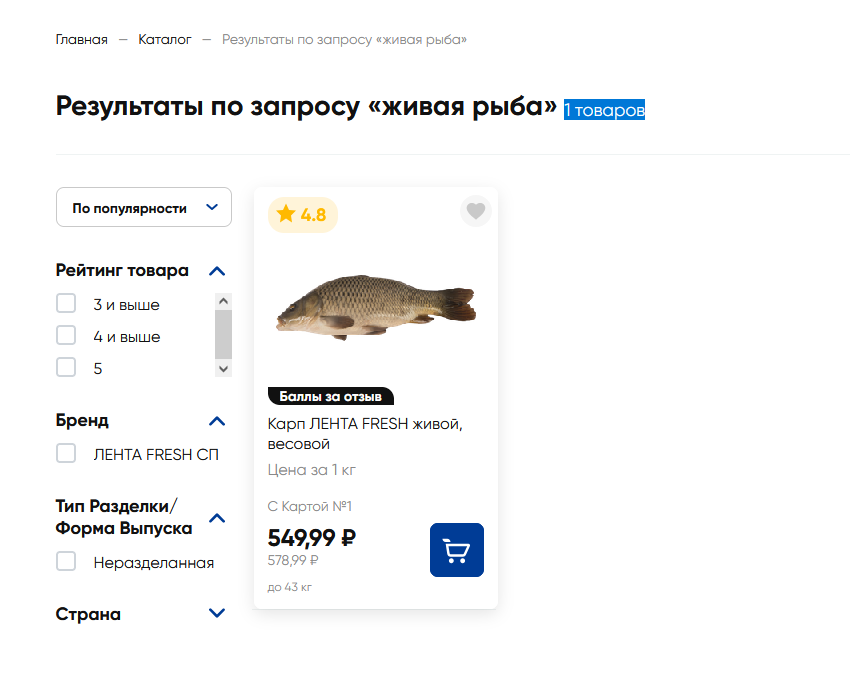The width and height of the screenshot is (850, 686).
Task: Click the carp product image
Action: (x=375, y=307)
